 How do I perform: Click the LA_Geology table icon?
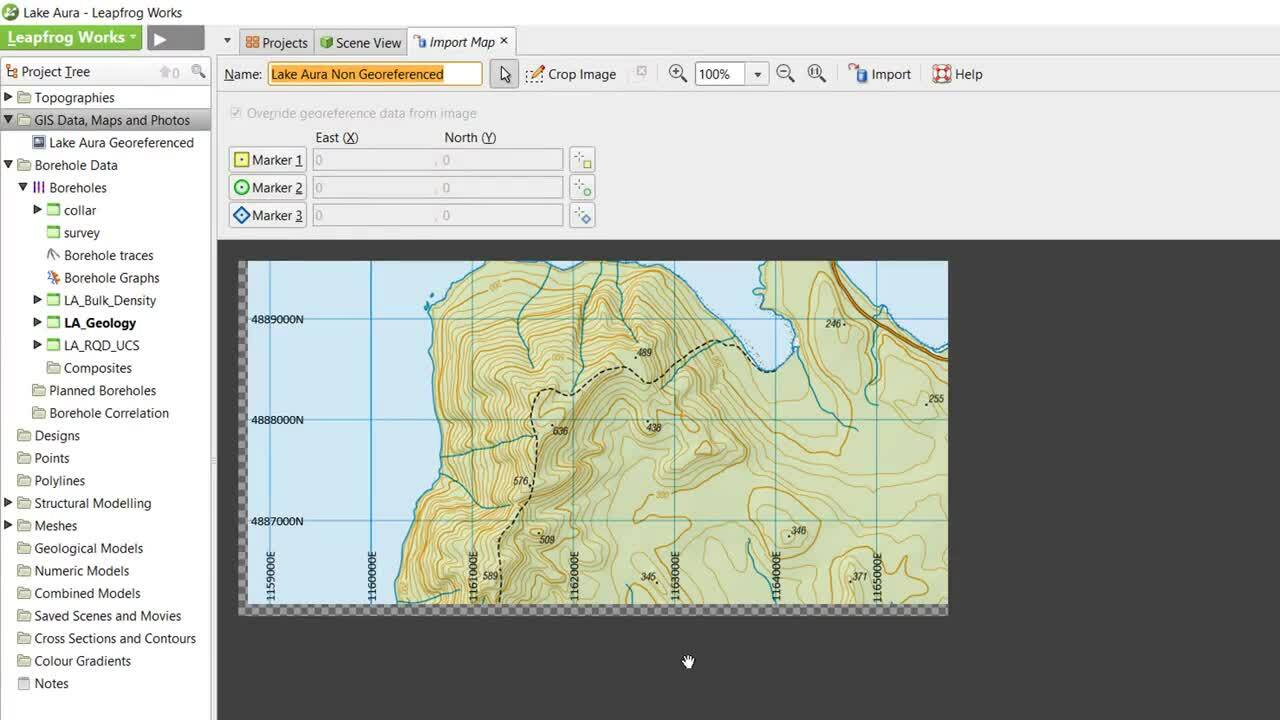coord(54,322)
